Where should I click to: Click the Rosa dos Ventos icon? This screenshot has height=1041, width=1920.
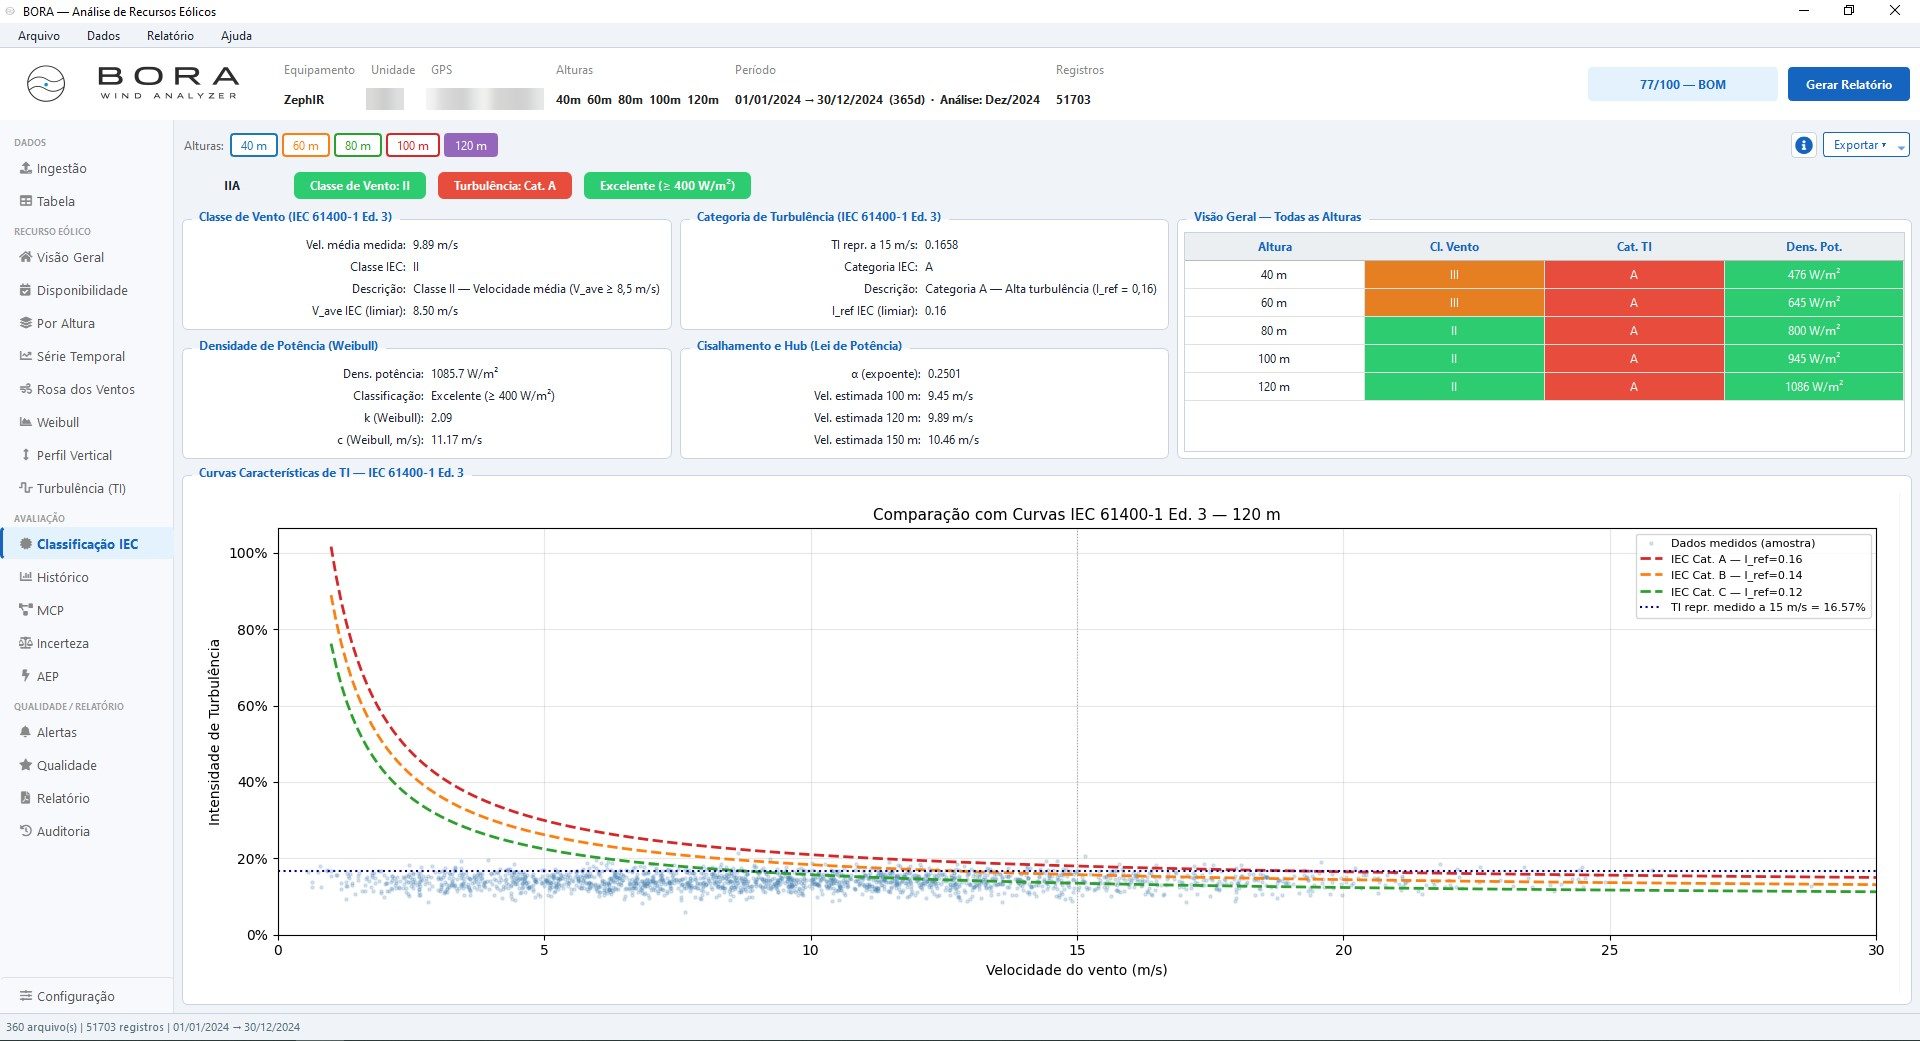(x=26, y=389)
